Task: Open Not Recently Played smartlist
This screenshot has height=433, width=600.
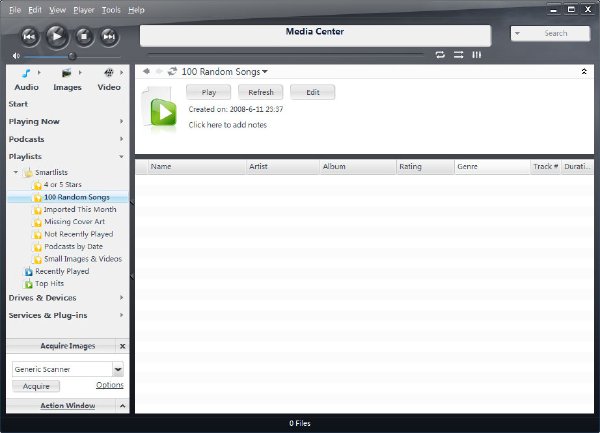Action: pyautogui.click(x=78, y=234)
